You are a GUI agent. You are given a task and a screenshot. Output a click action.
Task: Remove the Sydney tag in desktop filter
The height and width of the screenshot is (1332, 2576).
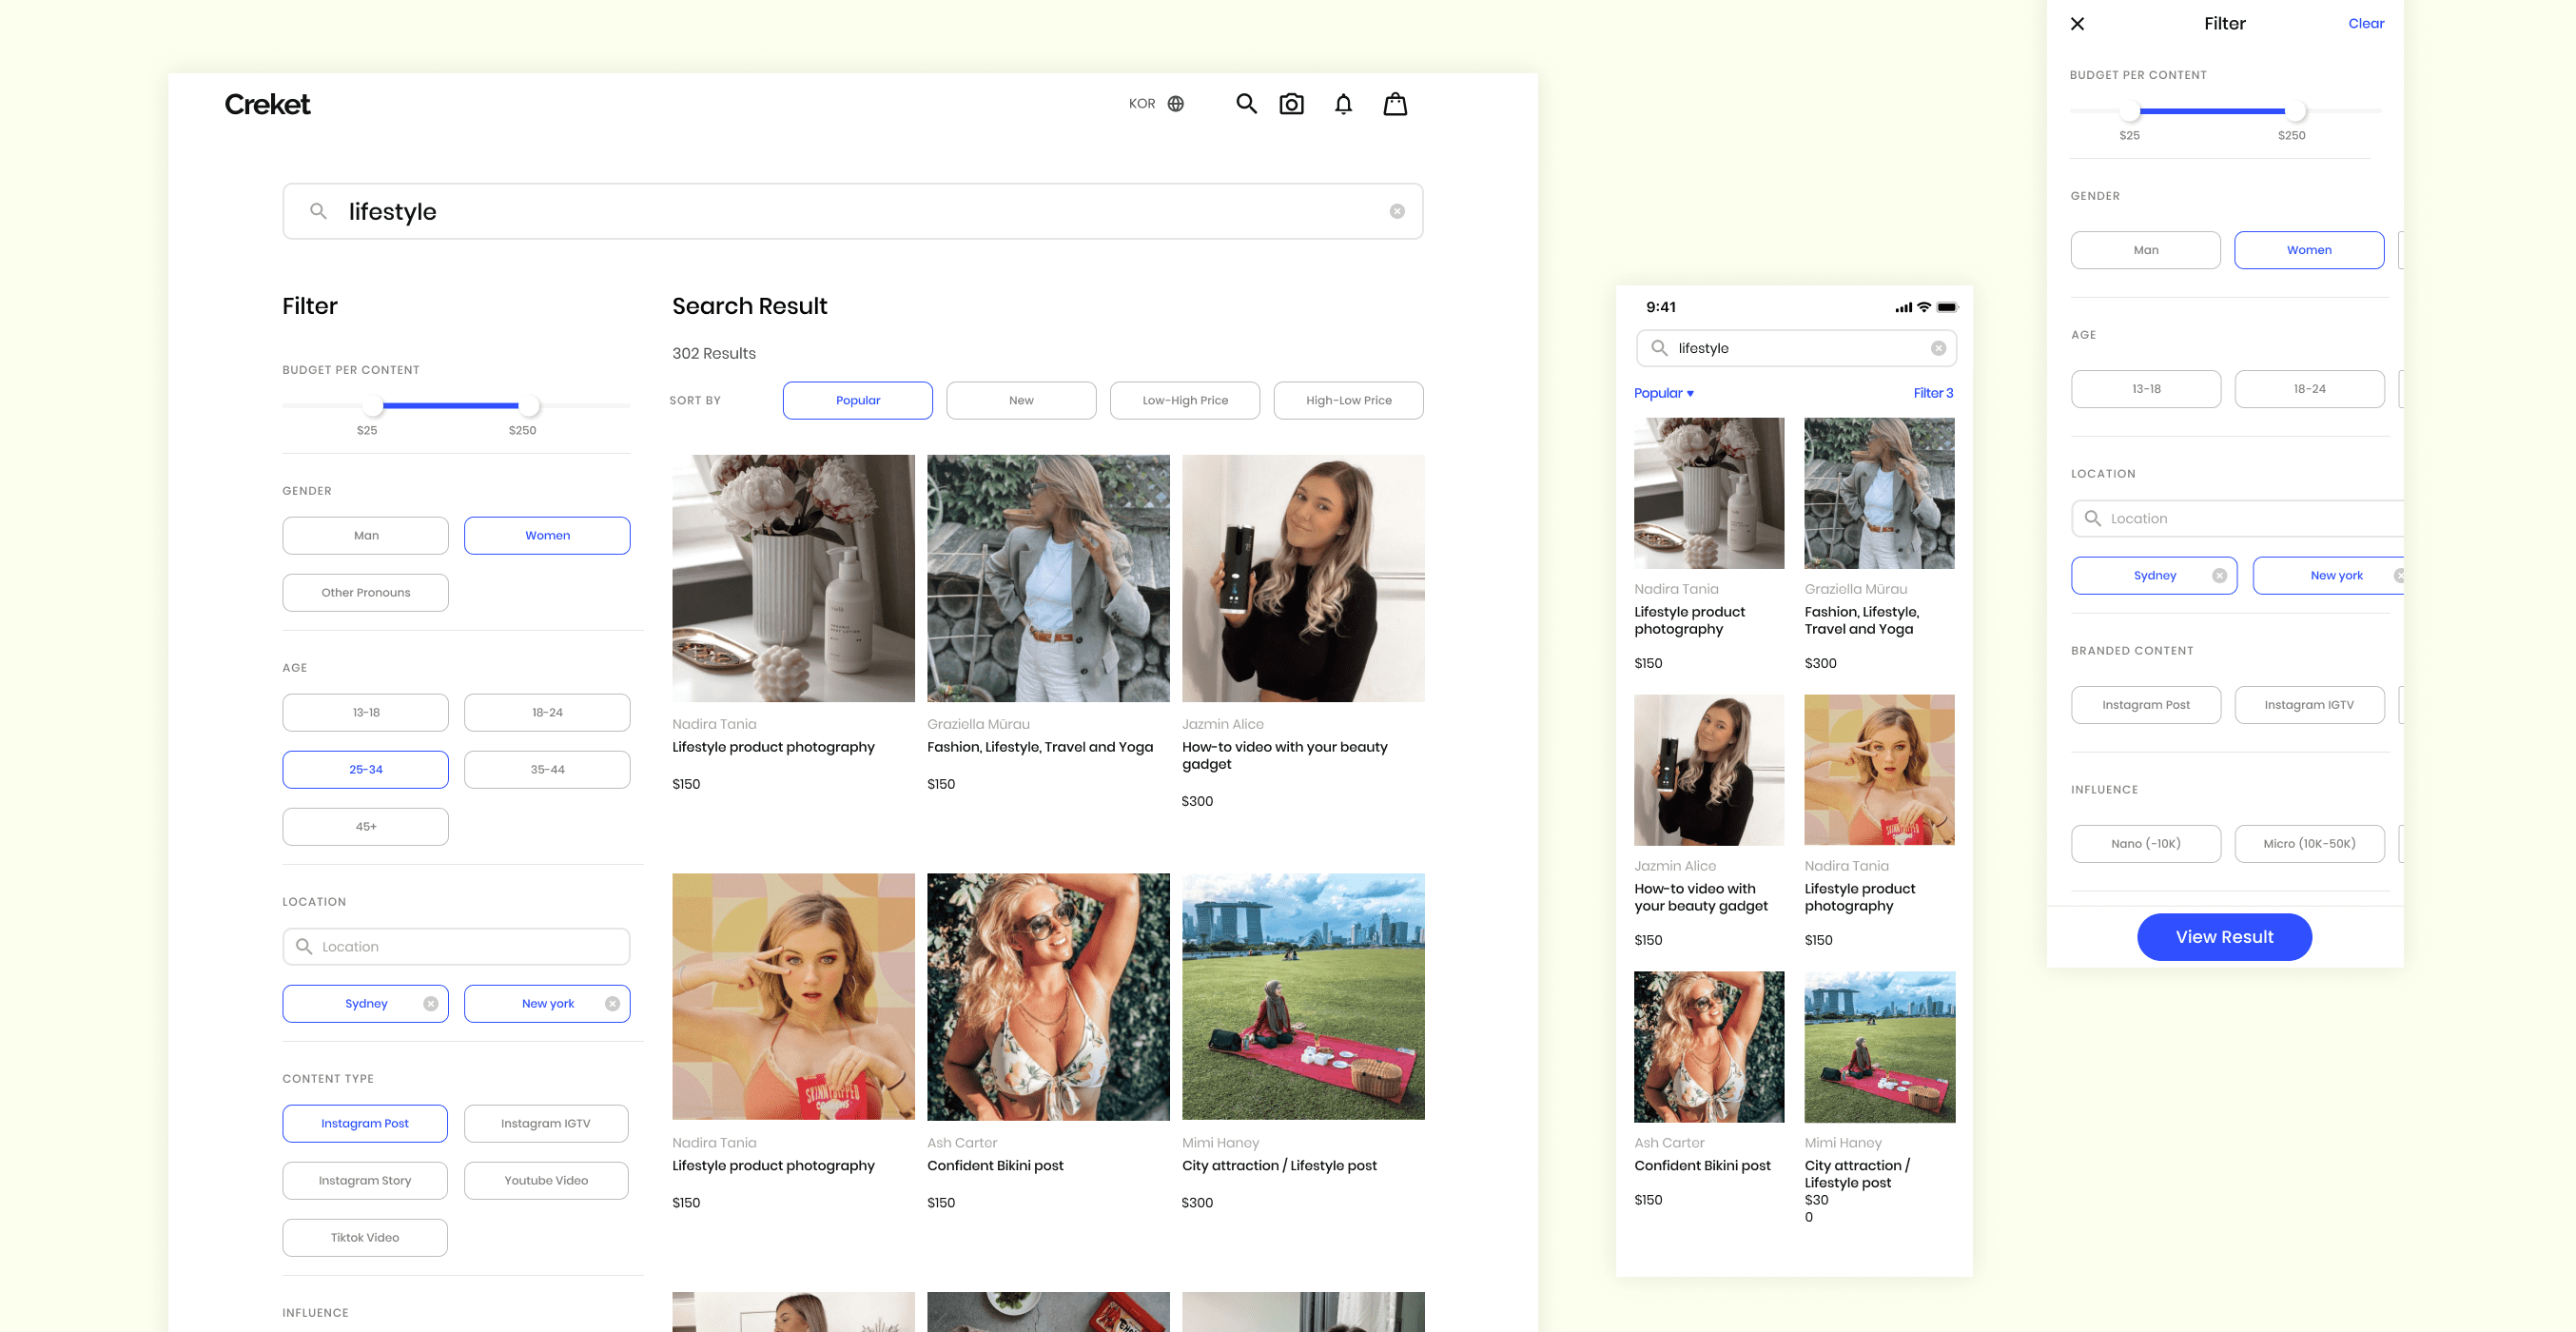(431, 1004)
